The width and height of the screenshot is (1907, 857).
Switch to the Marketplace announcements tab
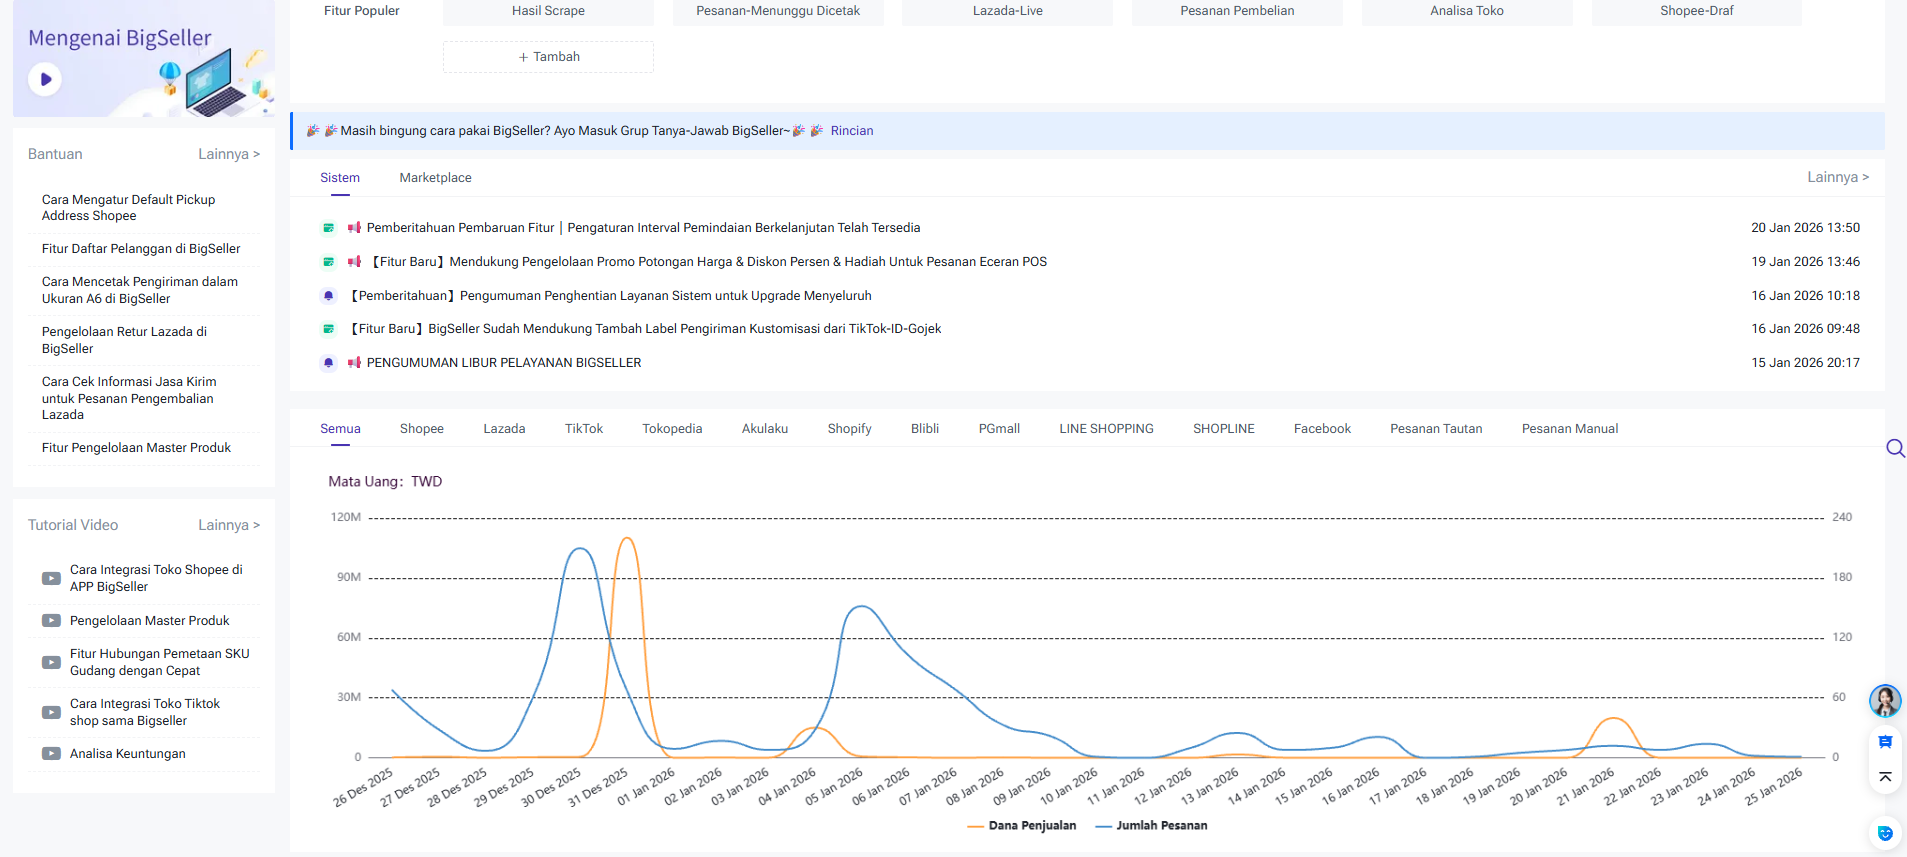tap(435, 178)
